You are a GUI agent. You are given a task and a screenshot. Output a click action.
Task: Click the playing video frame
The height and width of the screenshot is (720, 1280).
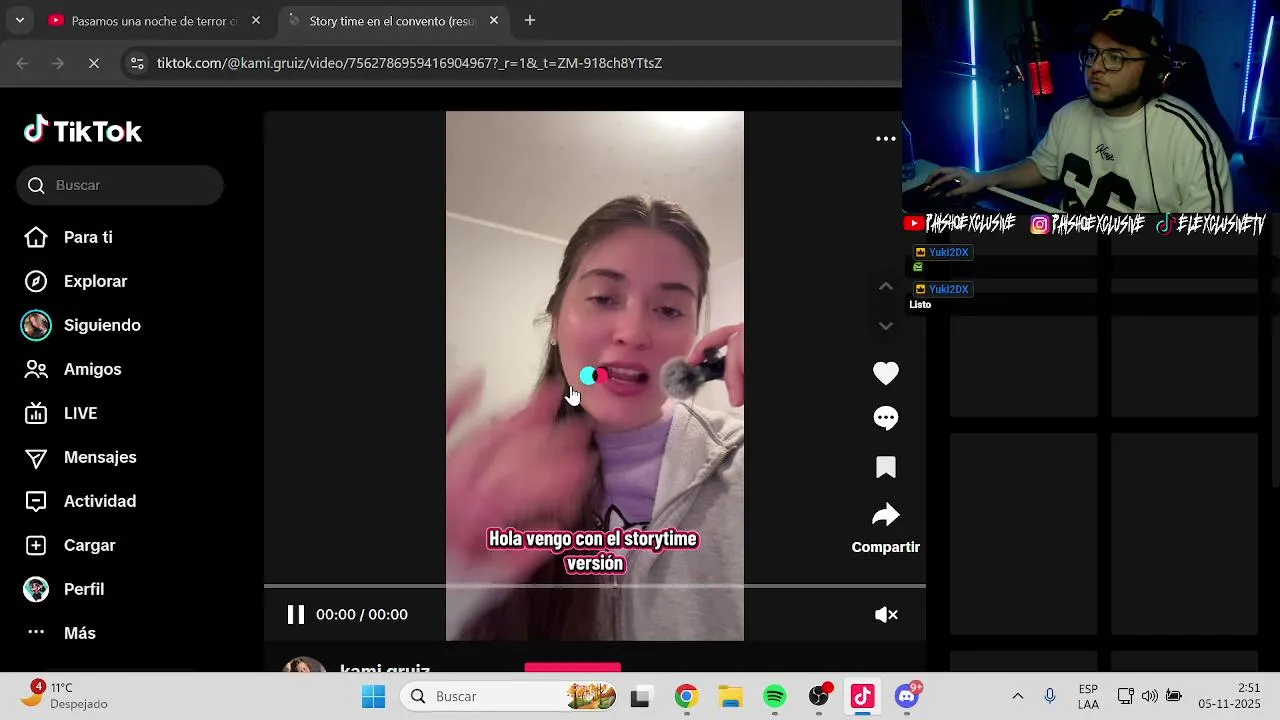coord(595,376)
